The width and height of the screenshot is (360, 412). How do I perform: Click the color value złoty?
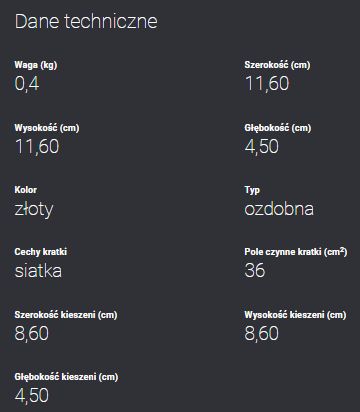point(34,209)
